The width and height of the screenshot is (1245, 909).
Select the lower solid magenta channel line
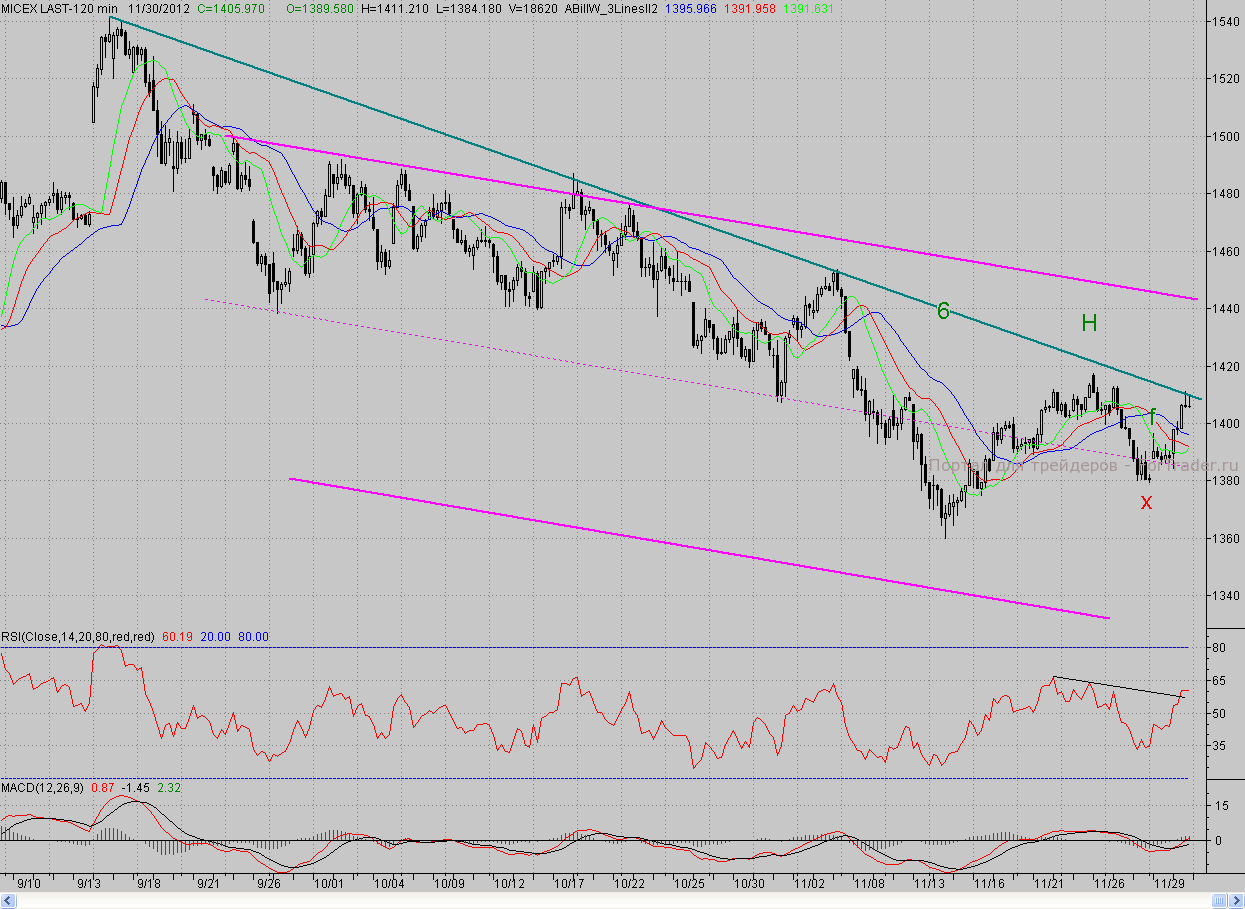pos(700,549)
